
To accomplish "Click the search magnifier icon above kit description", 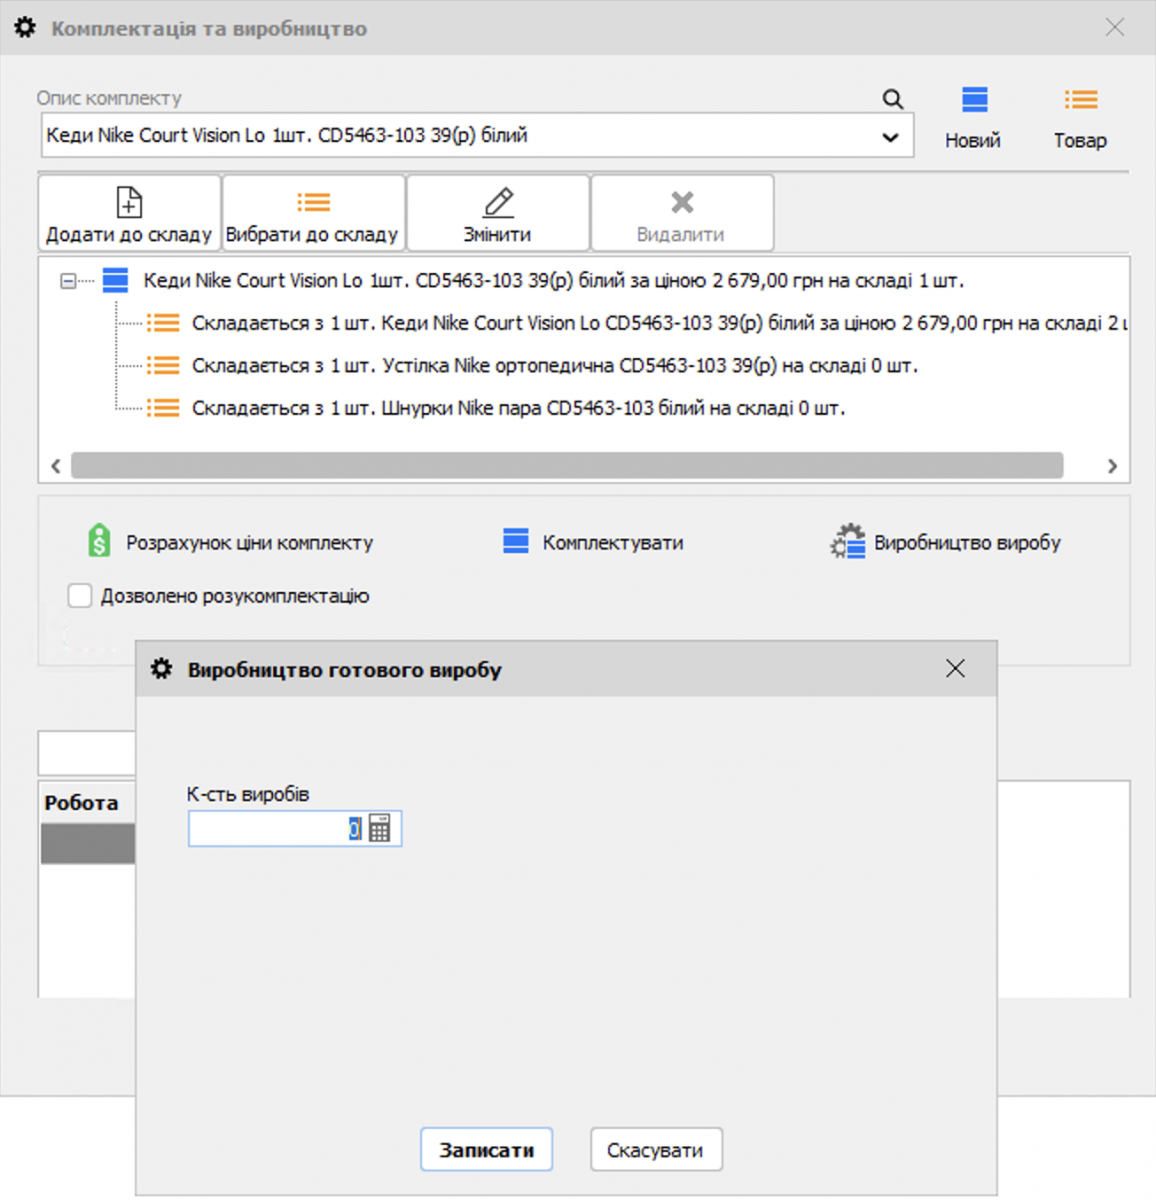I will 892,99.
